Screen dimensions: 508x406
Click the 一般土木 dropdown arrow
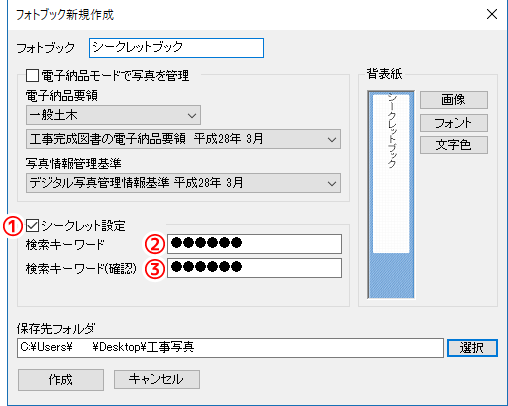click(x=192, y=116)
